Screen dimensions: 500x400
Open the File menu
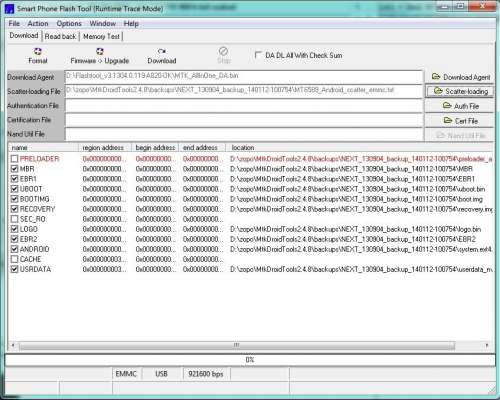pyautogui.click(x=14, y=24)
